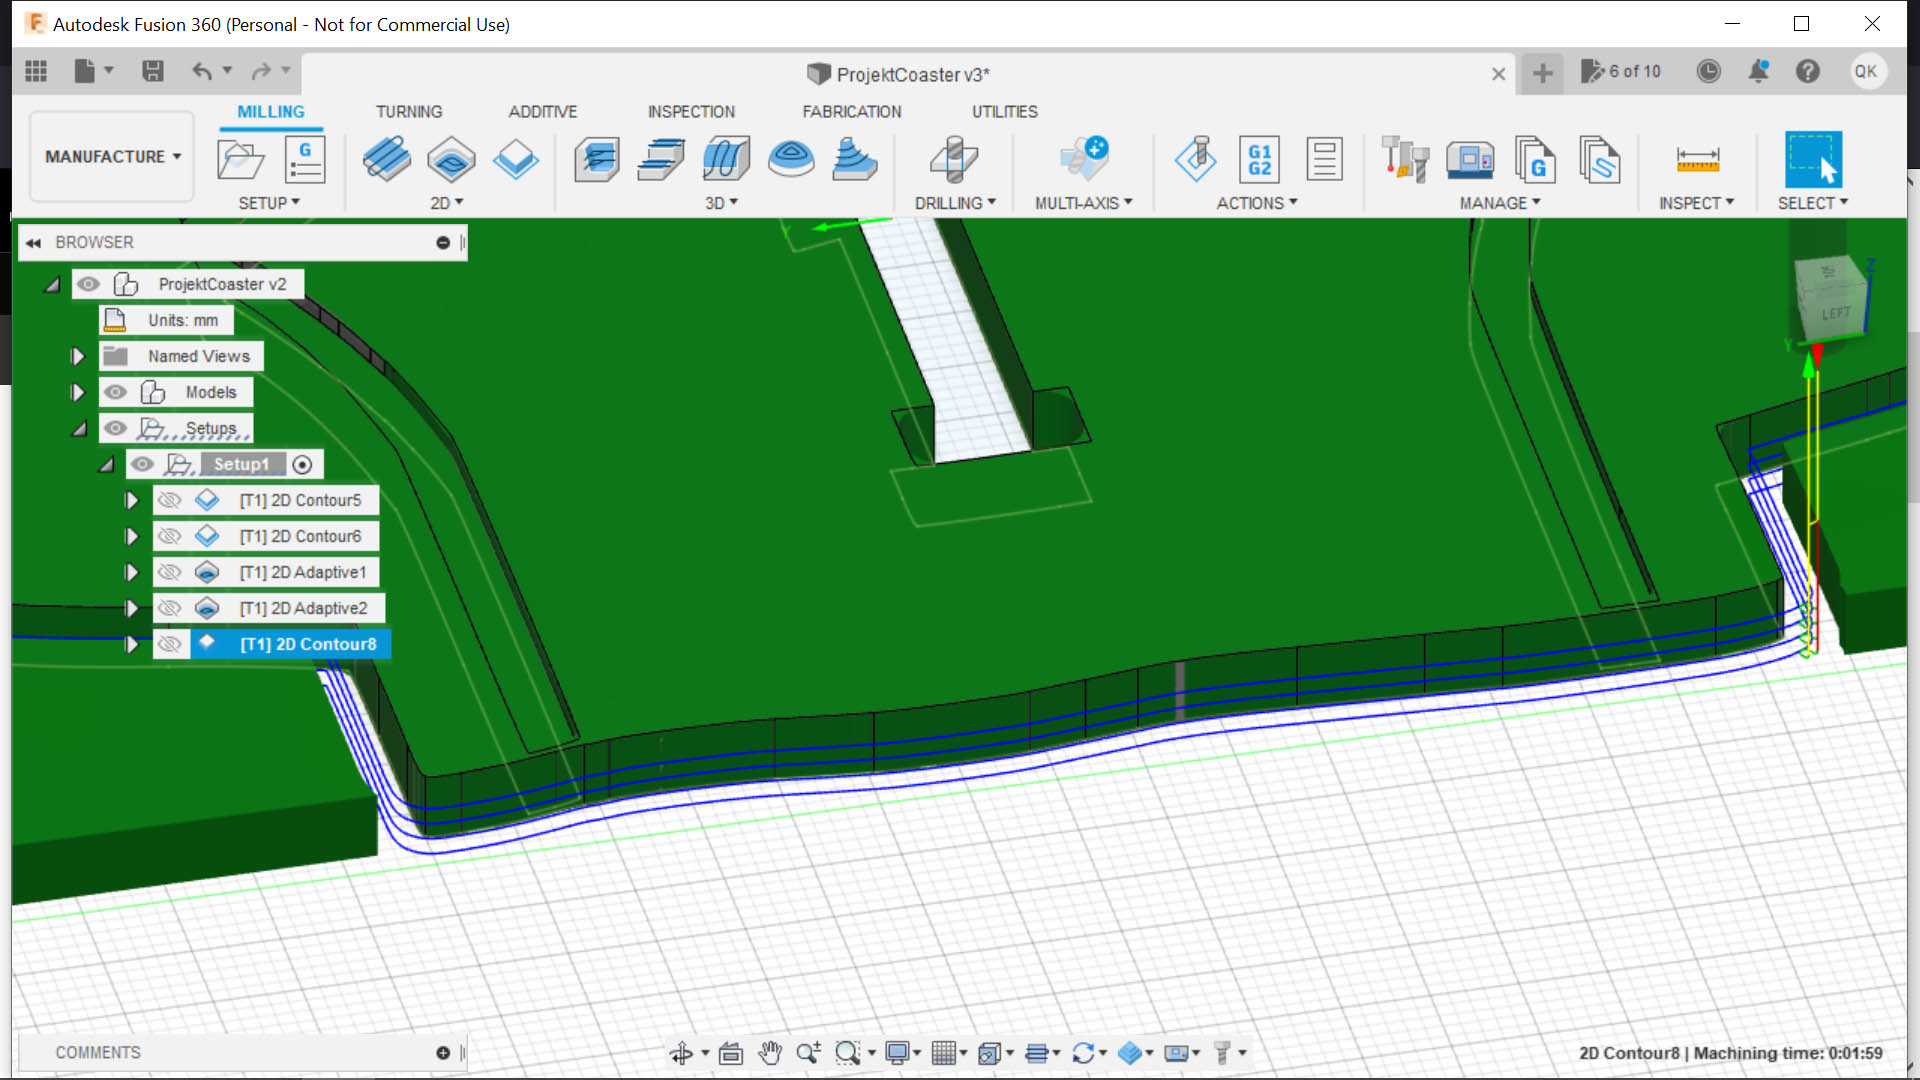This screenshot has width=1920, height=1080.
Task: Toggle the Models folder eye icon
Action: (115, 392)
